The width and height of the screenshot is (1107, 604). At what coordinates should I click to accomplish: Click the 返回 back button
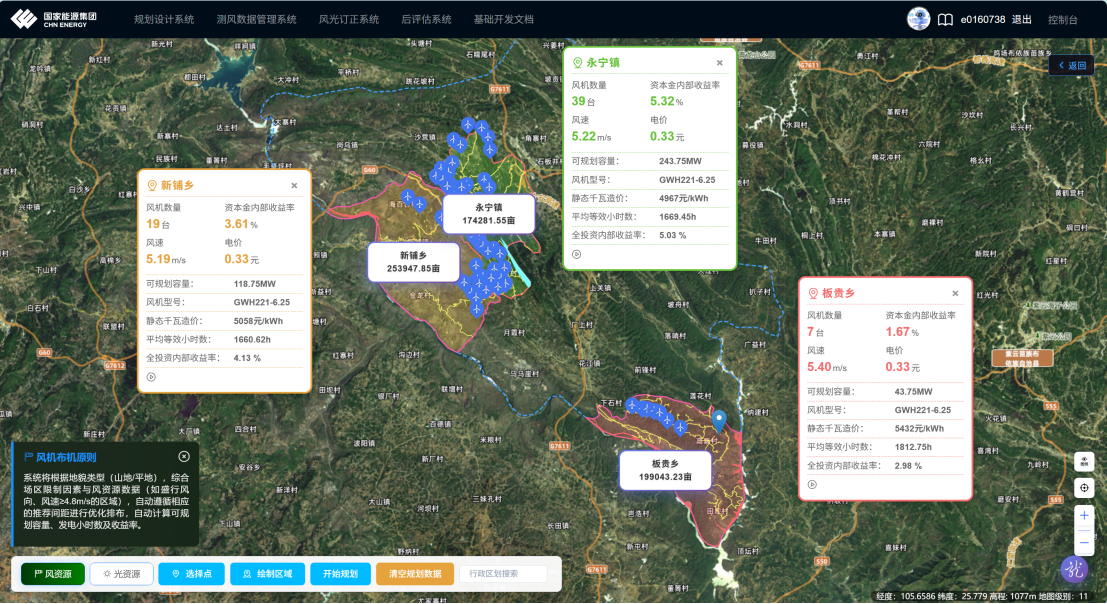point(1072,65)
